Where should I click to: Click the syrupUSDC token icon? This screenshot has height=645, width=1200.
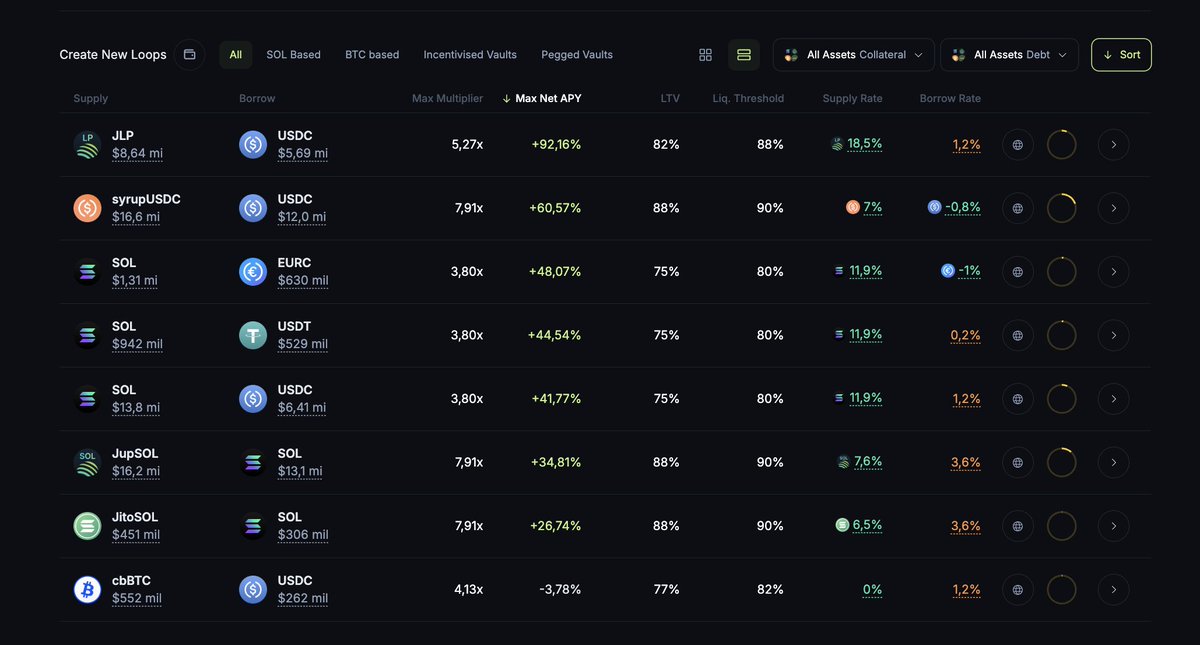[86, 207]
